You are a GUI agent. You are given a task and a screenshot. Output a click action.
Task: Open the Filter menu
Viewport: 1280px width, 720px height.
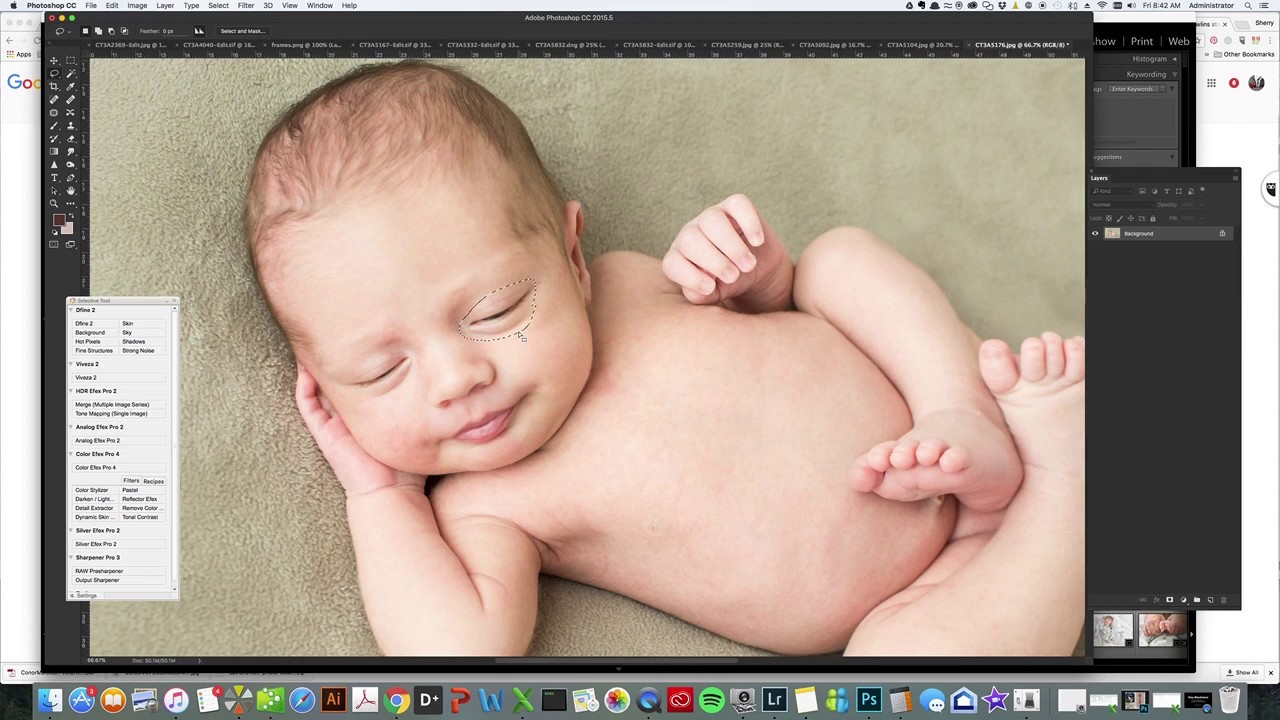[245, 6]
